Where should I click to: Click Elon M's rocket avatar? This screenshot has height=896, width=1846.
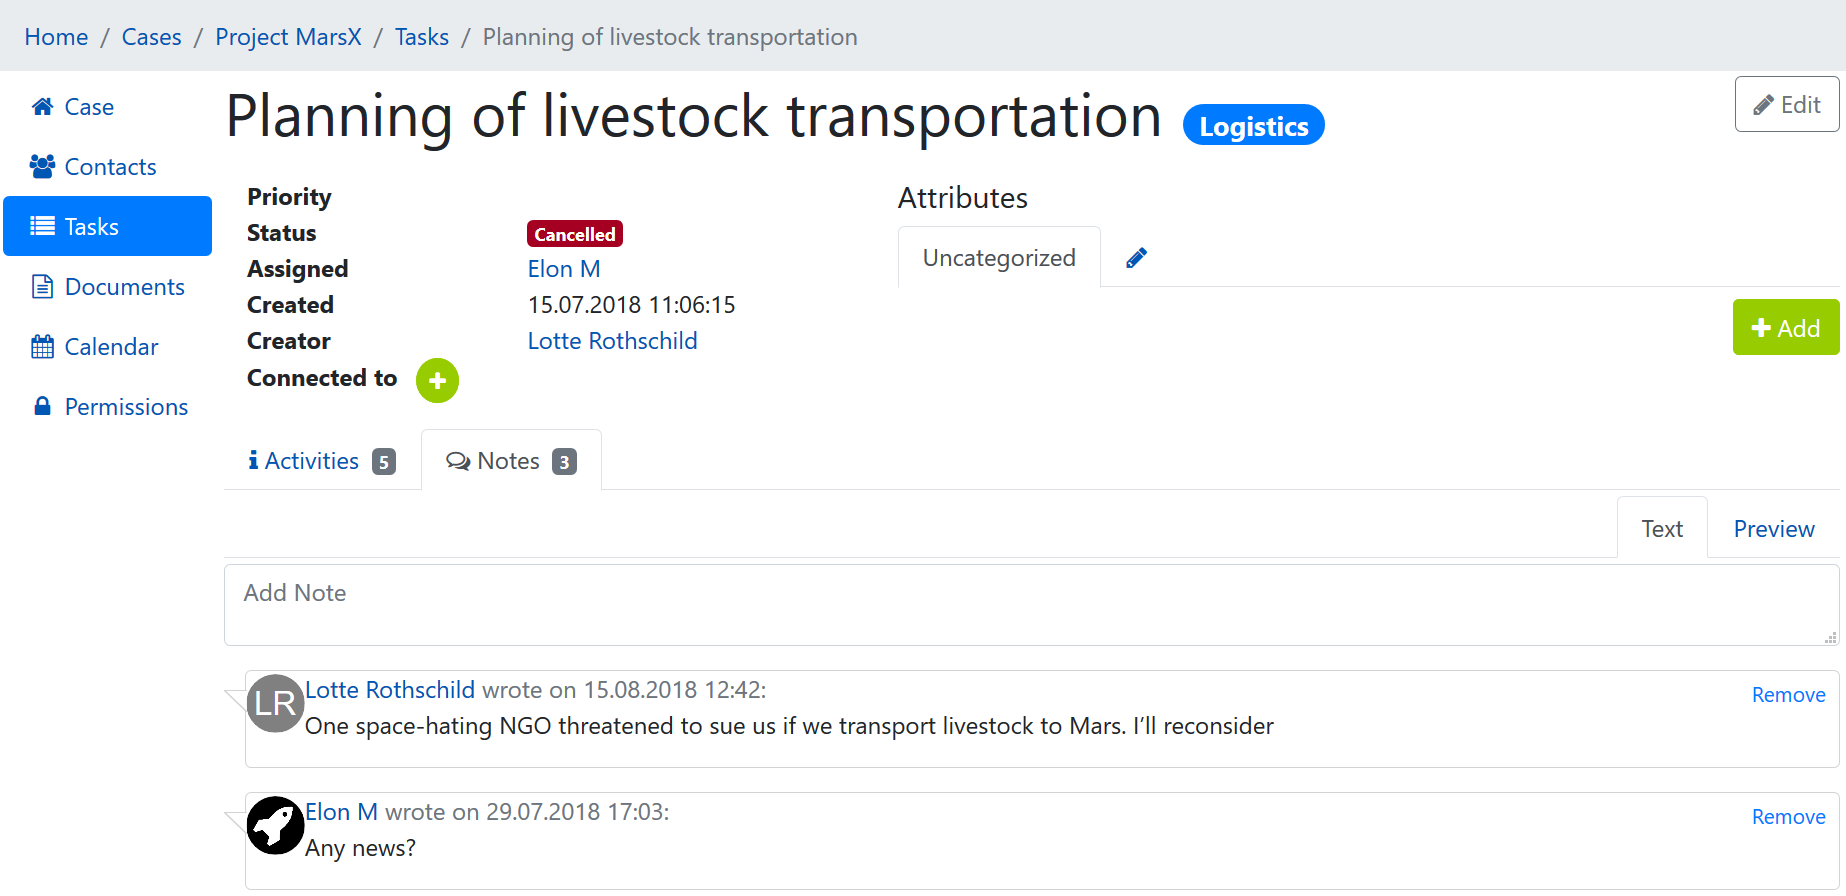point(276,825)
